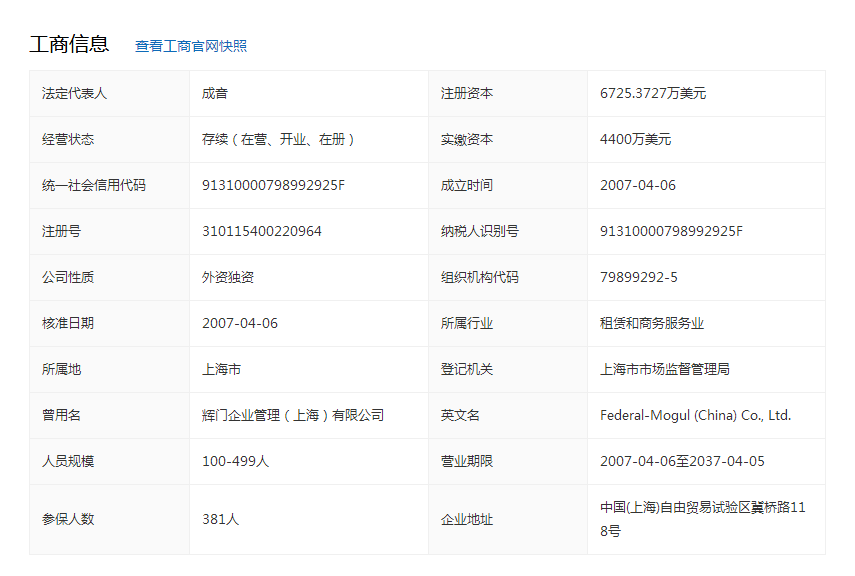The image size is (855, 576).
Task: Select founding date beside 成立时间
Action: 637,185
